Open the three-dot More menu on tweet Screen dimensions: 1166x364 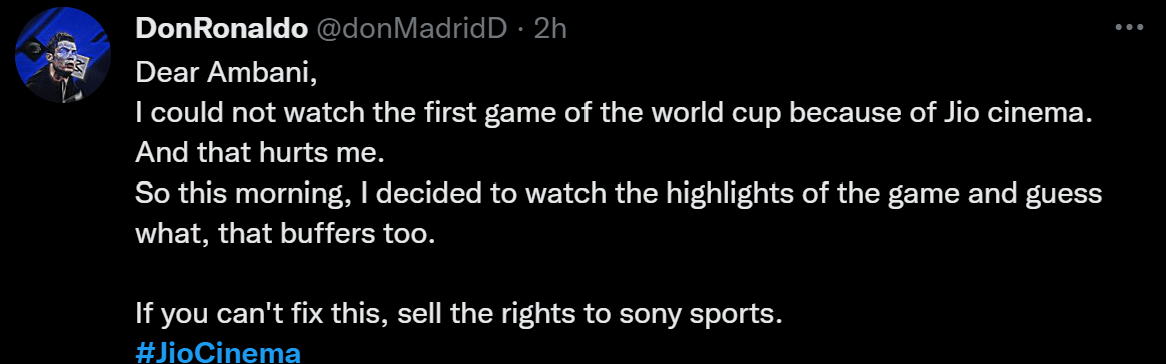tap(1129, 28)
